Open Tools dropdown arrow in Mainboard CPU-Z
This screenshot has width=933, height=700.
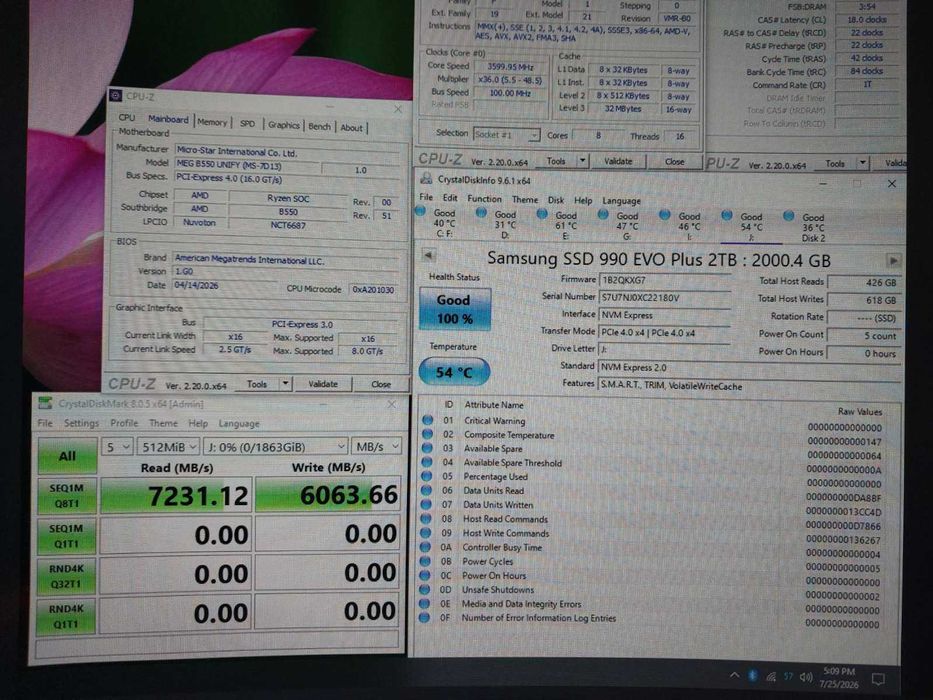point(286,383)
